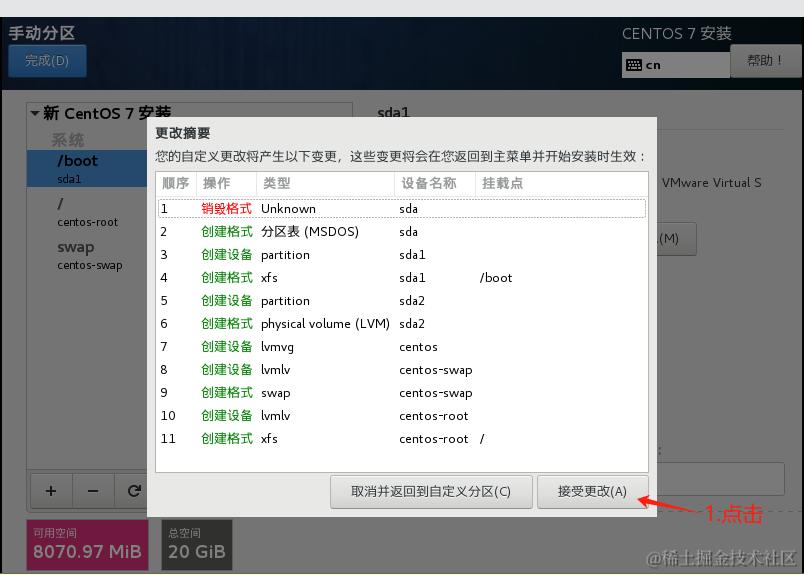804x575 pixels.
Task: Click the 完成(D) done button
Action: pyautogui.click(x=47, y=61)
